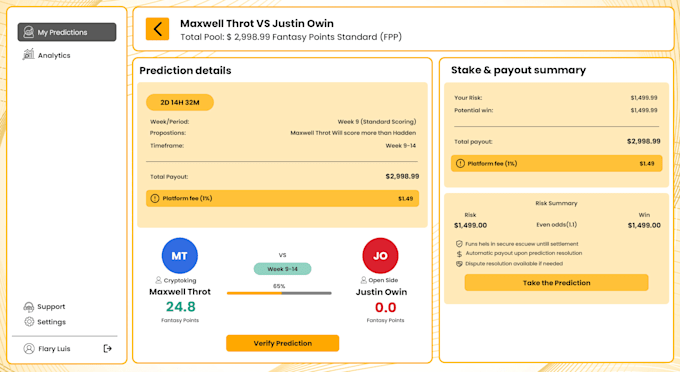
Task: Click the 0.0 fantasy points score
Action: 385,307
